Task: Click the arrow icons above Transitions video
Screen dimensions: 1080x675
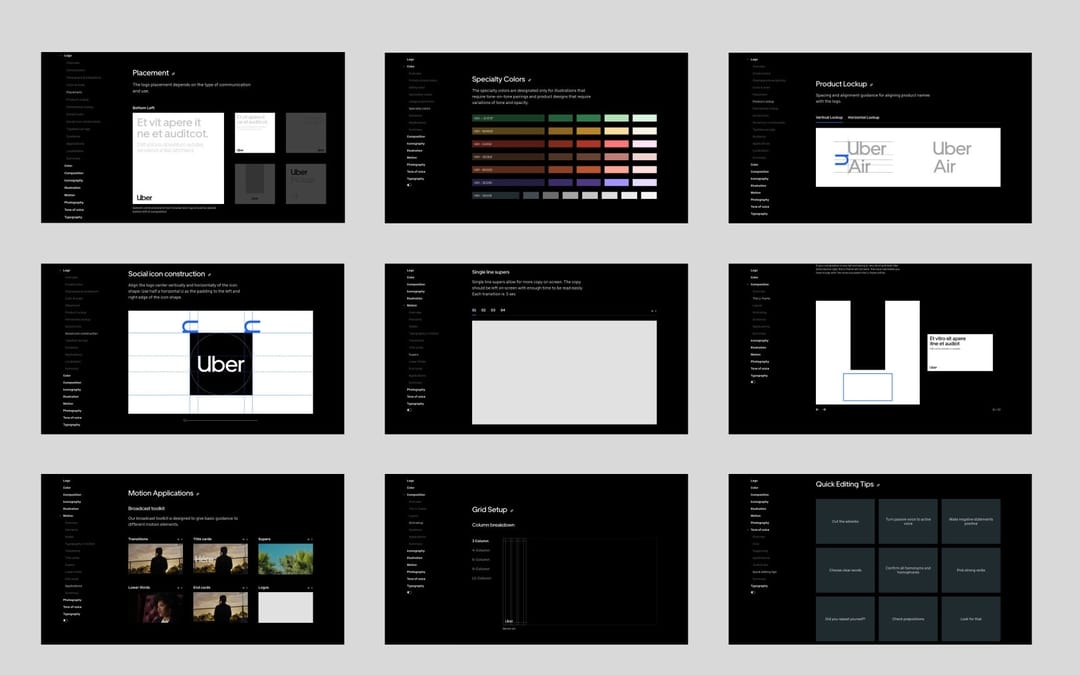Action: pyautogui.click(x=180, y=539)
